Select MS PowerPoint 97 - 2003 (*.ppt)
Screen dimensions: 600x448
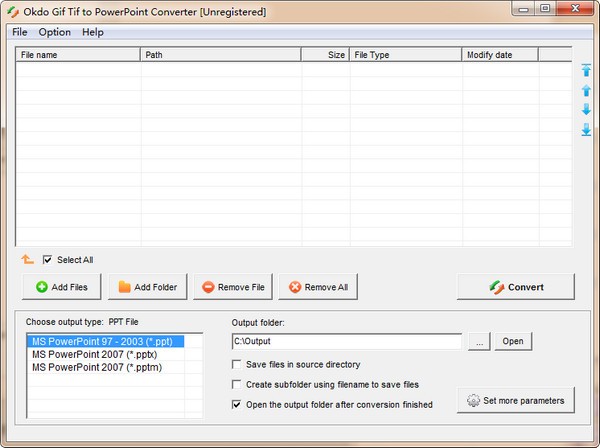(106, 341)
